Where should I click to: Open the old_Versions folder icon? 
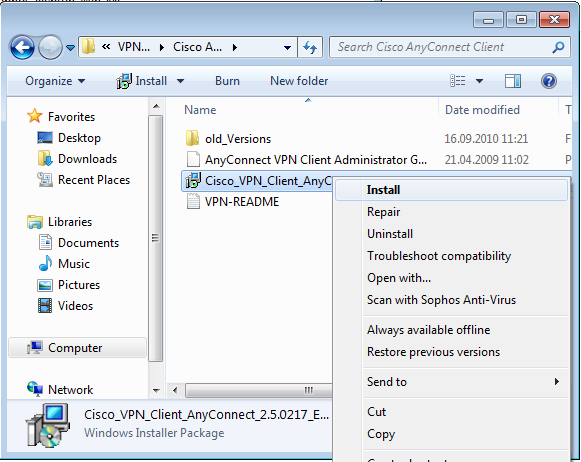[192, 138]
